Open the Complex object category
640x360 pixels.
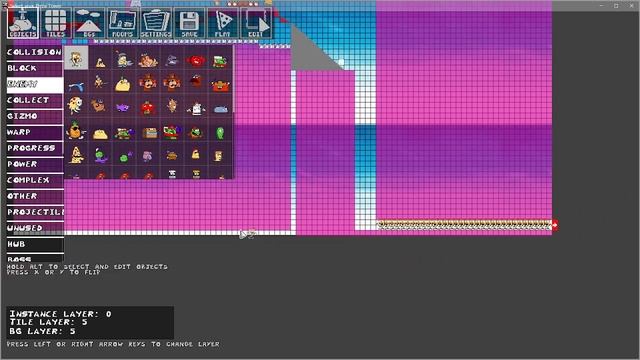[x=35, y=180]
